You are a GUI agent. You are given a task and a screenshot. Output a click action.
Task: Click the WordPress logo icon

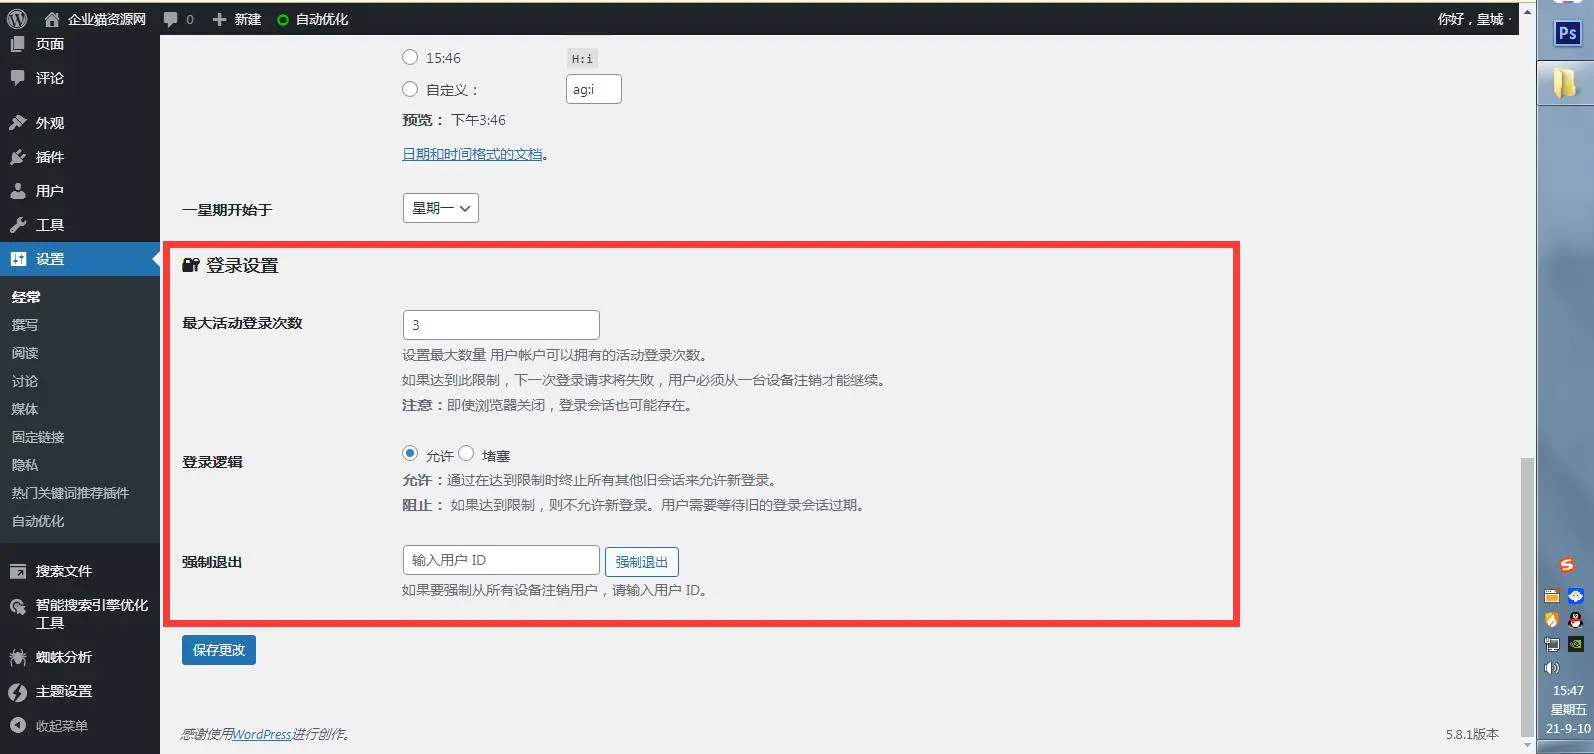(17, 19)
